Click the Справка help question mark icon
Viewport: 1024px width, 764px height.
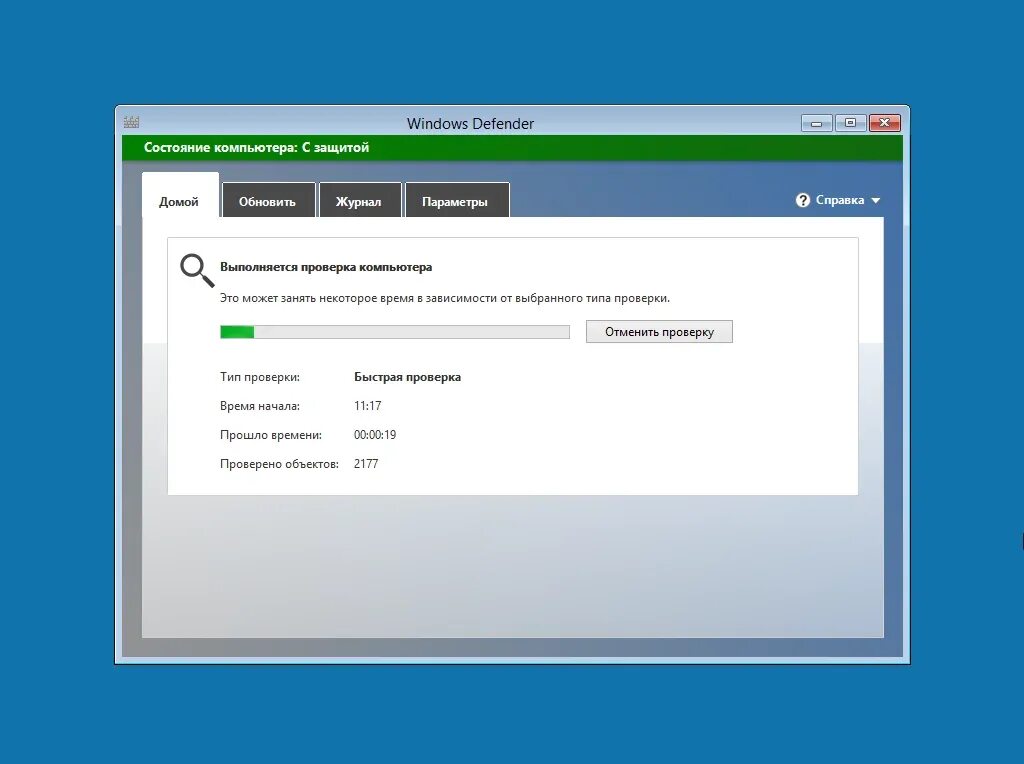point(803,200)
